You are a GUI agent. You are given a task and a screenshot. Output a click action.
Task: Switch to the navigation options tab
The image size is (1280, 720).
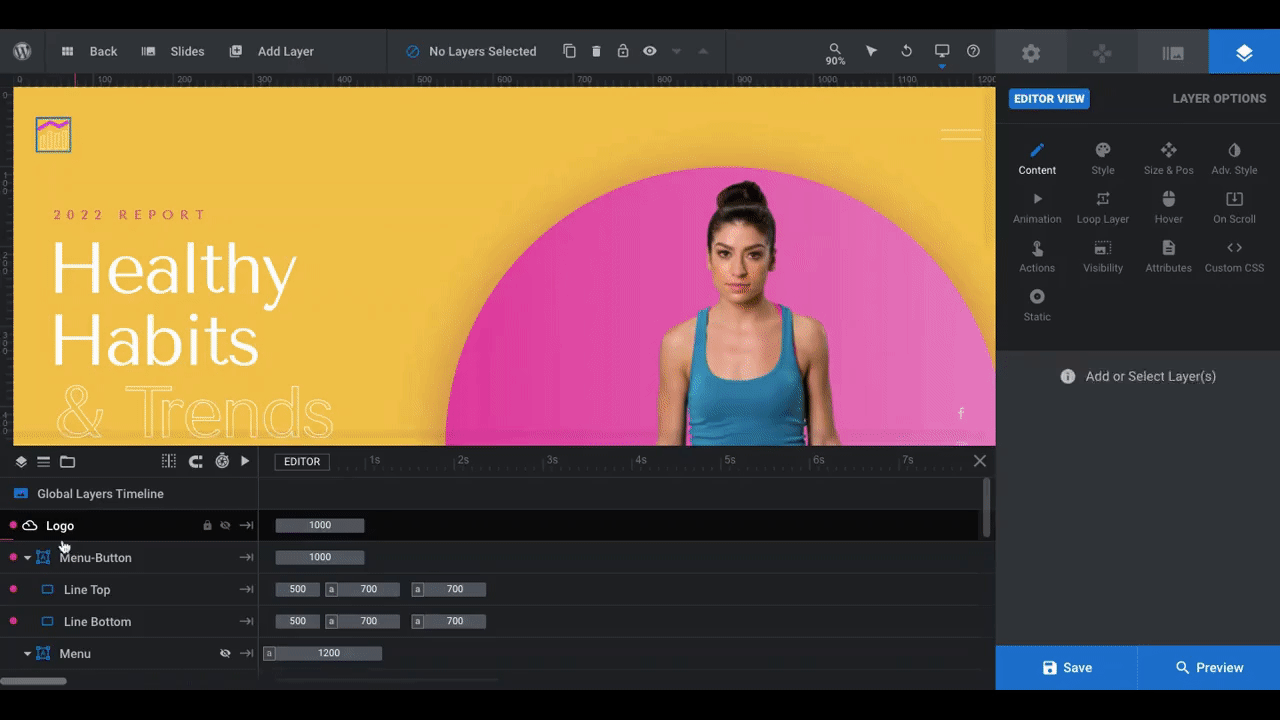coord(1102,52)
